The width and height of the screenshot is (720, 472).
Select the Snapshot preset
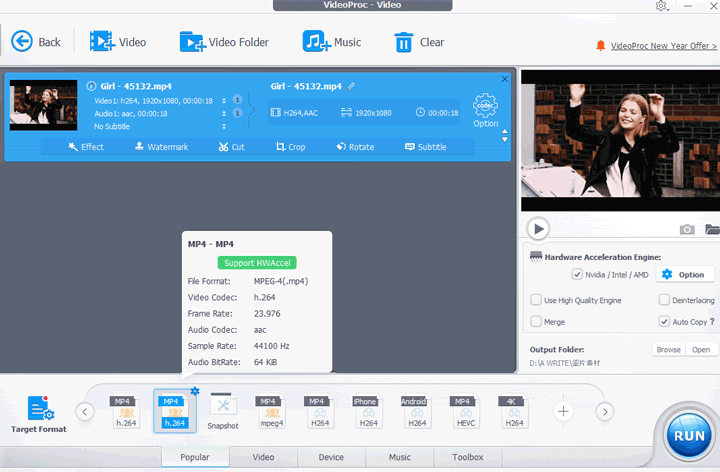(223, 412)
